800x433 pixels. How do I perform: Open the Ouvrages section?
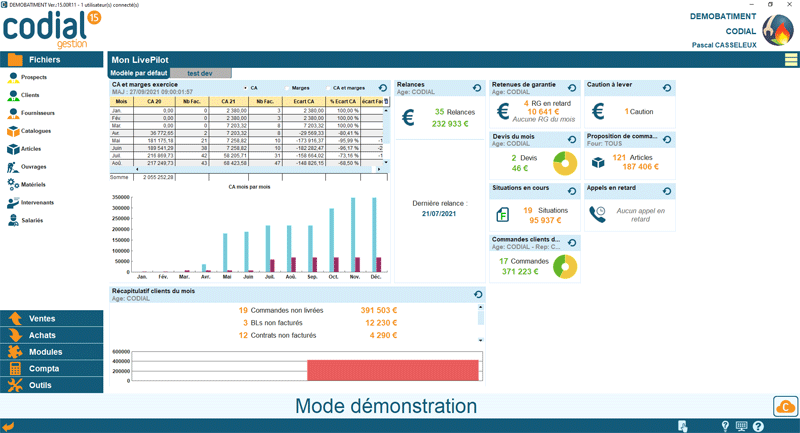click(x=27, y=167)
